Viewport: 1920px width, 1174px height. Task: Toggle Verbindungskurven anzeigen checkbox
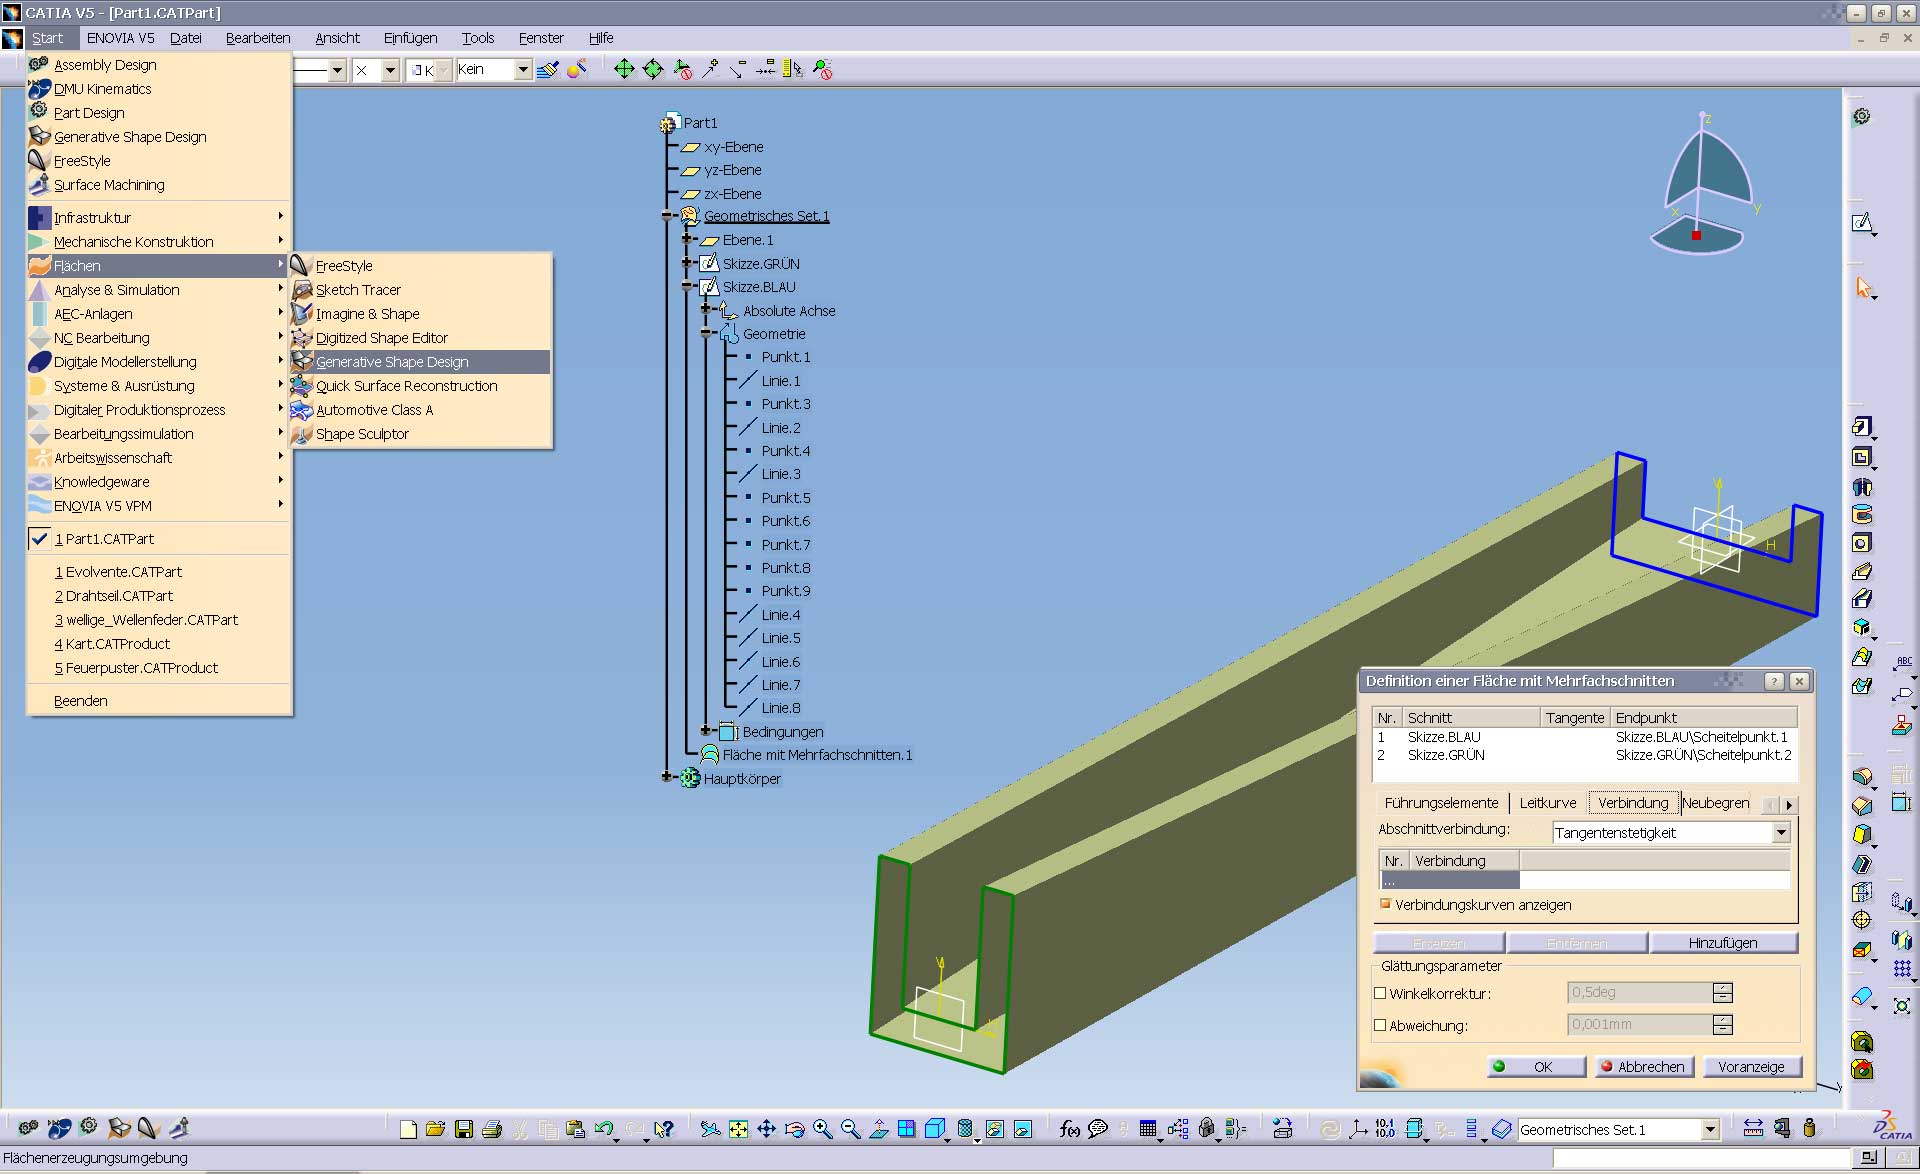click(1385, 904)
